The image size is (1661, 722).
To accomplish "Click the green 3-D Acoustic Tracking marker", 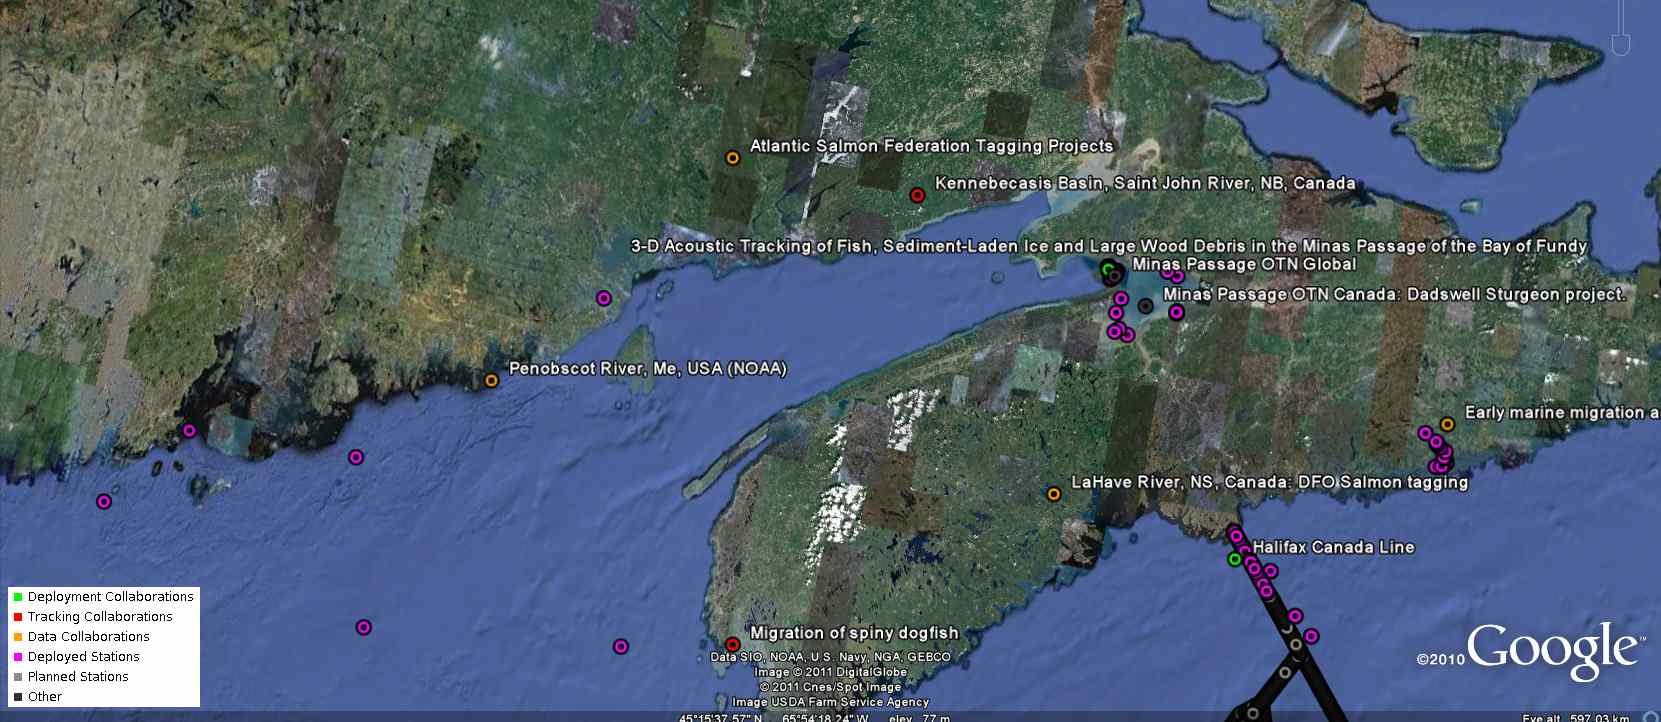I will pyautogui.click(x=1107, y=269).
